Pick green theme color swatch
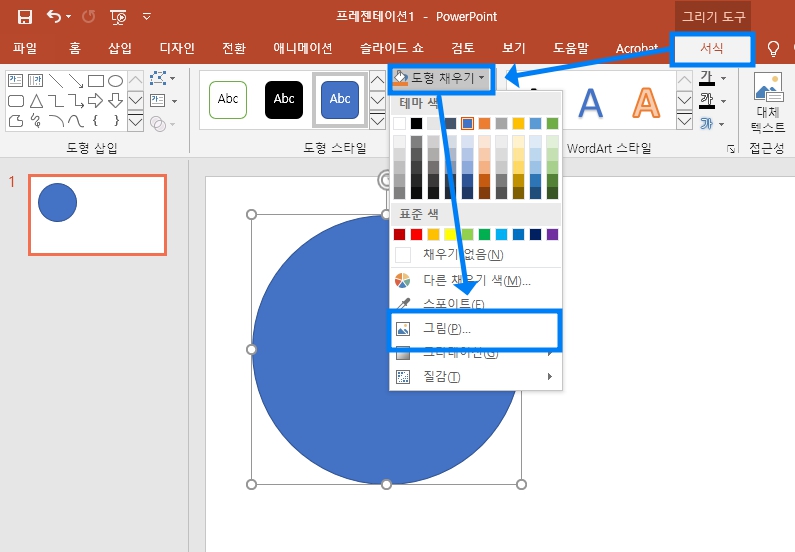 (553, 123)
